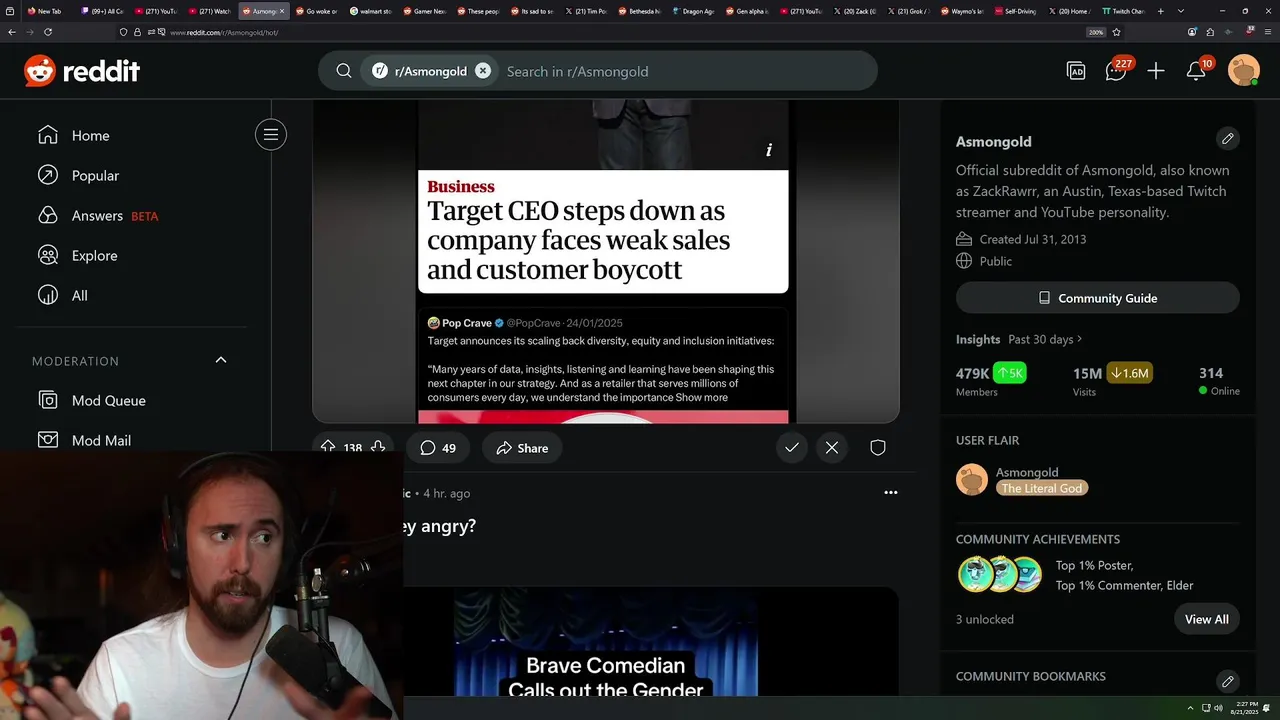The image size is (1280, 720).
Task: Approve the post with checkmark button
Action: 792,448
